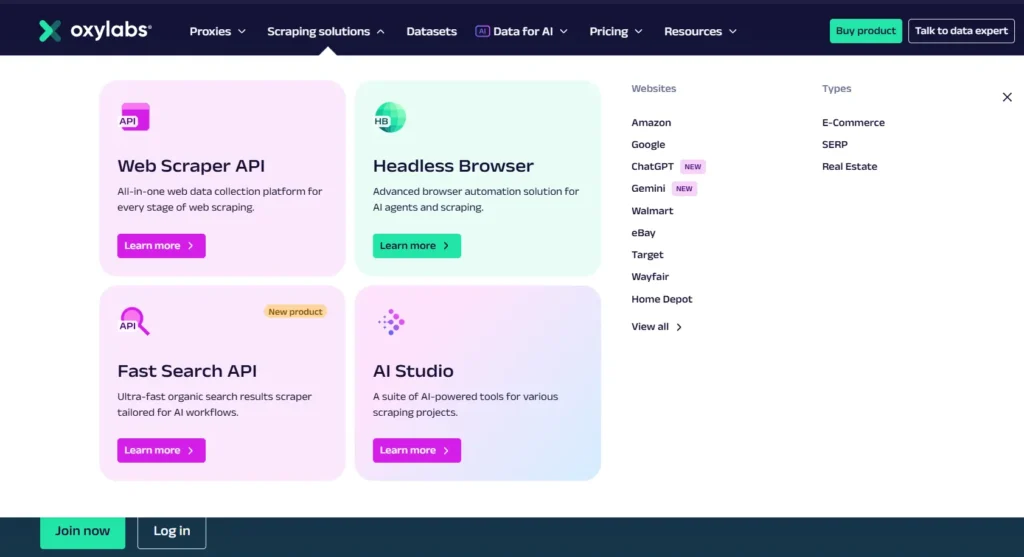Click the Oxylabs logo
Image resolution: width=1024 pixels, height=557 pixels.
[x=95, y=31]
